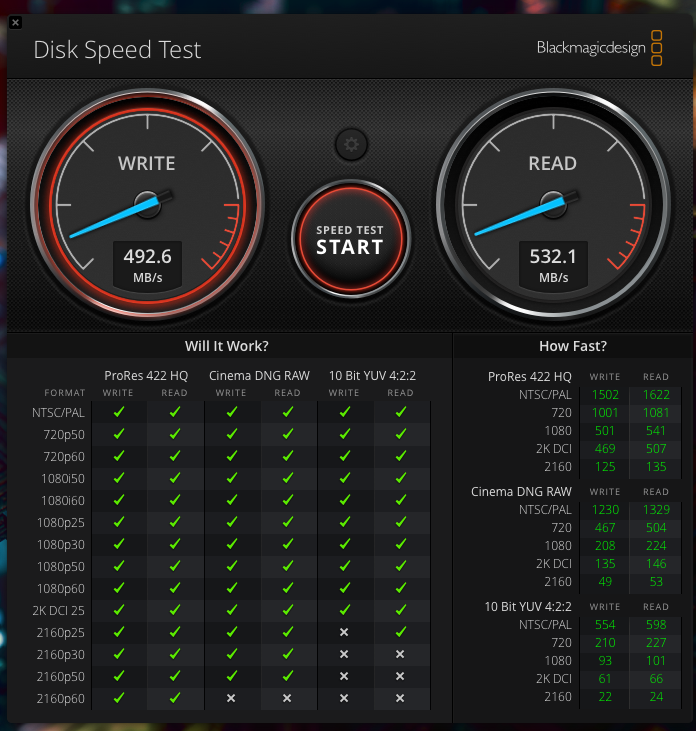The image size is (696, 731).
Task: Click the 2160p60 Cinema DNG RAW write cross
Action: click(x=231, y=698)
